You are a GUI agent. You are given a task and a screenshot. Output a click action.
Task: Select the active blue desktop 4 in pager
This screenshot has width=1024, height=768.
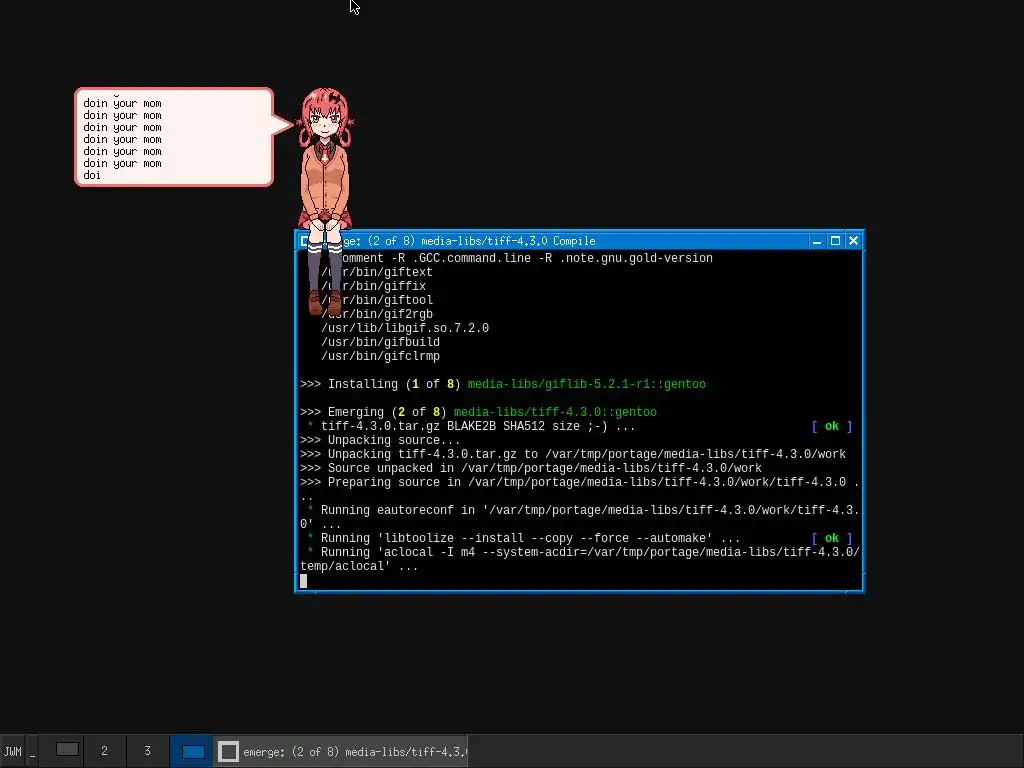tap(192, 751)
